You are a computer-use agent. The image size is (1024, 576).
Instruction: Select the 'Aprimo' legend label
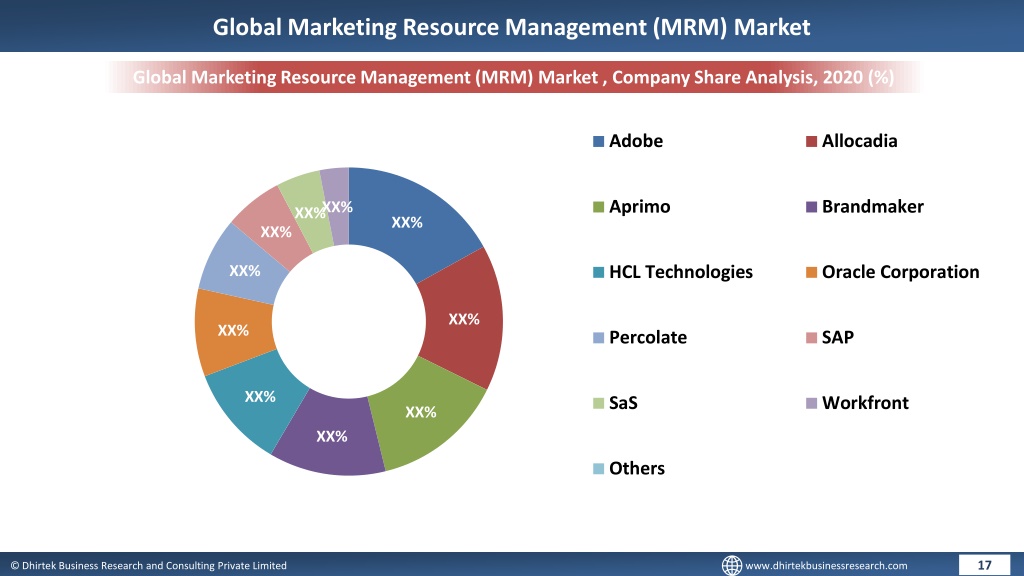point(639,207)
